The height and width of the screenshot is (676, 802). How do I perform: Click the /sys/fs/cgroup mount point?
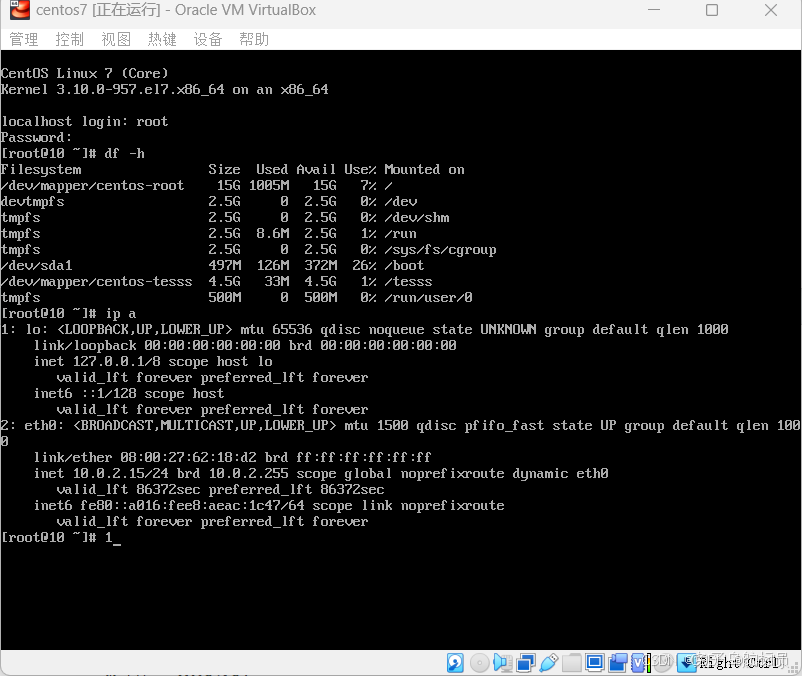[x=440, y=250]
